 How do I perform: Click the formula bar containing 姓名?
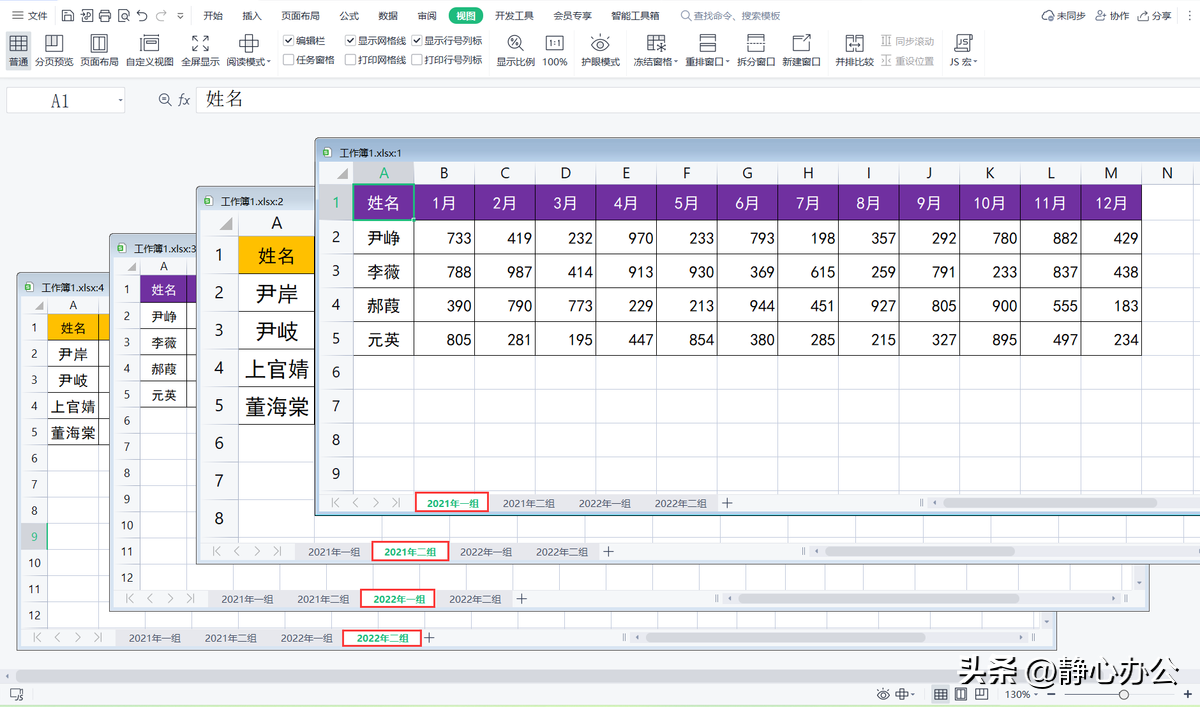pos(697,100)
